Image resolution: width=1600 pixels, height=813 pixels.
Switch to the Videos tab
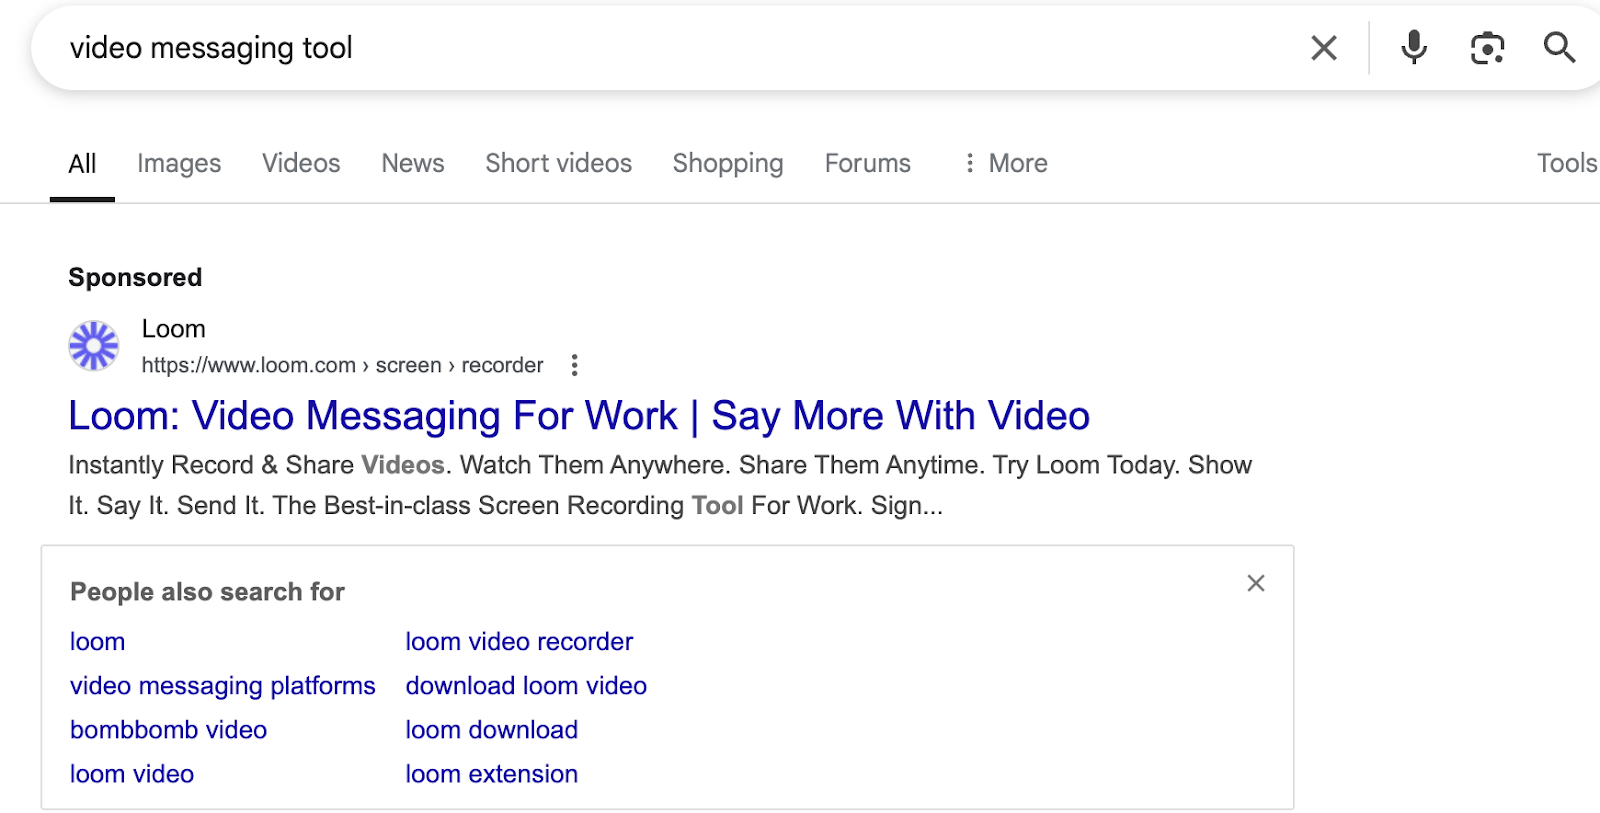pyautogui.click(x=301, y=163)
